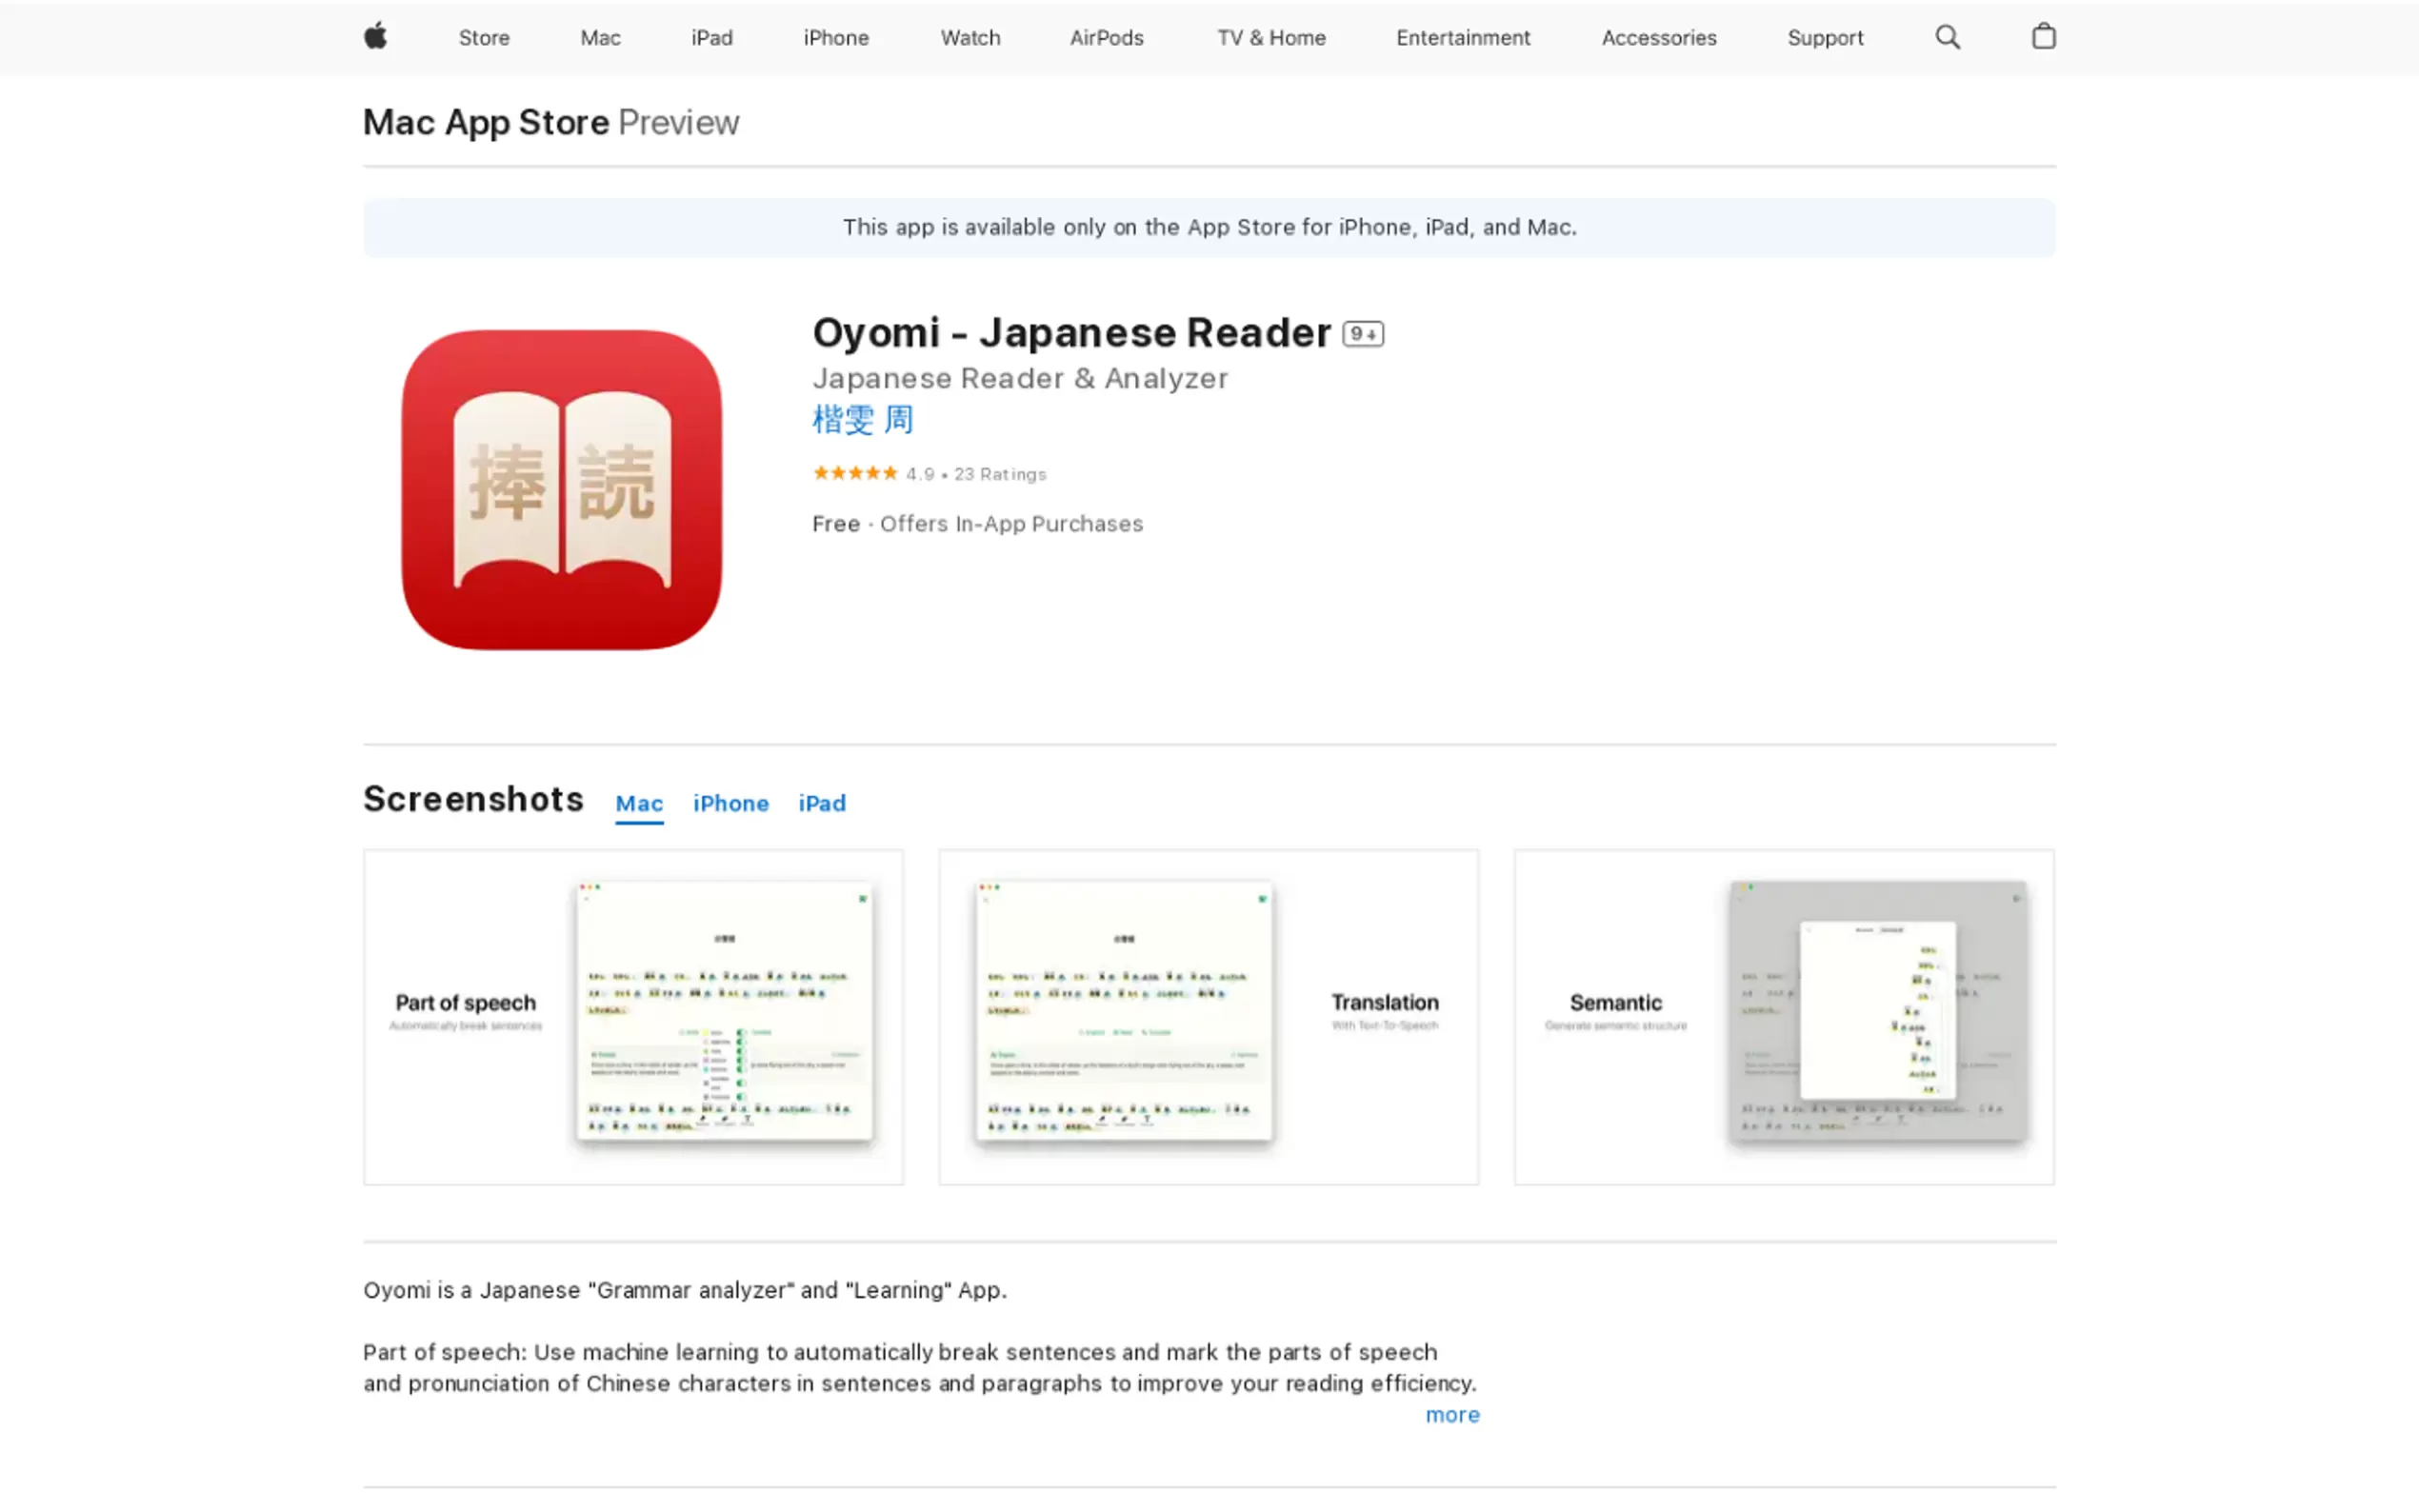Open the Store menu item
This screenshot has height=1512, width=2419.
click(x=484, y=38)
